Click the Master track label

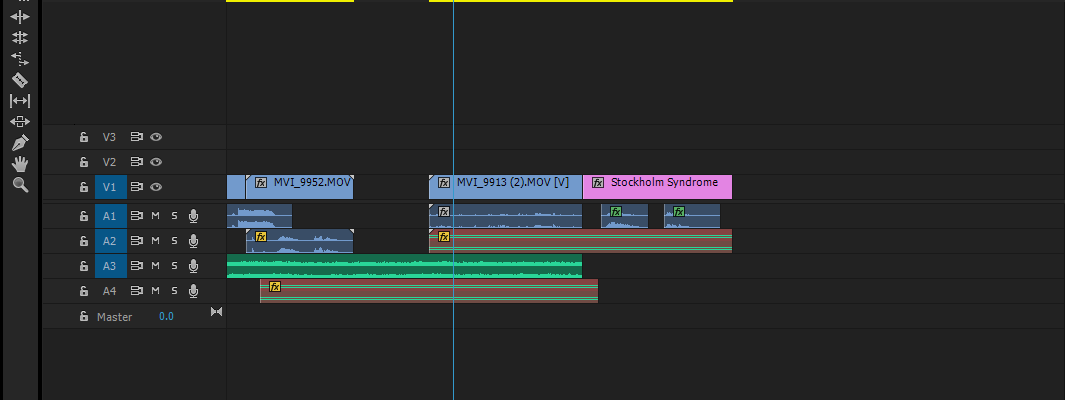coord(115,316)
